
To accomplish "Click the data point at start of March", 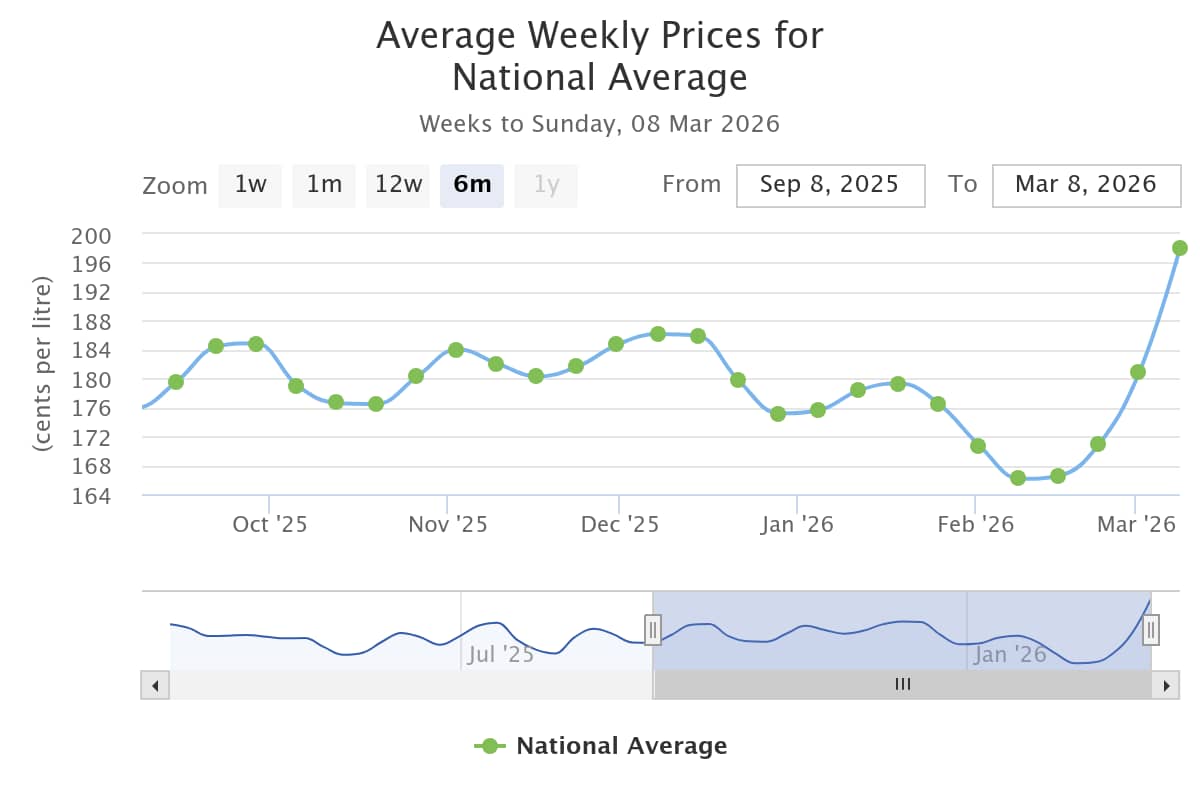I will tap(1138, 372).
